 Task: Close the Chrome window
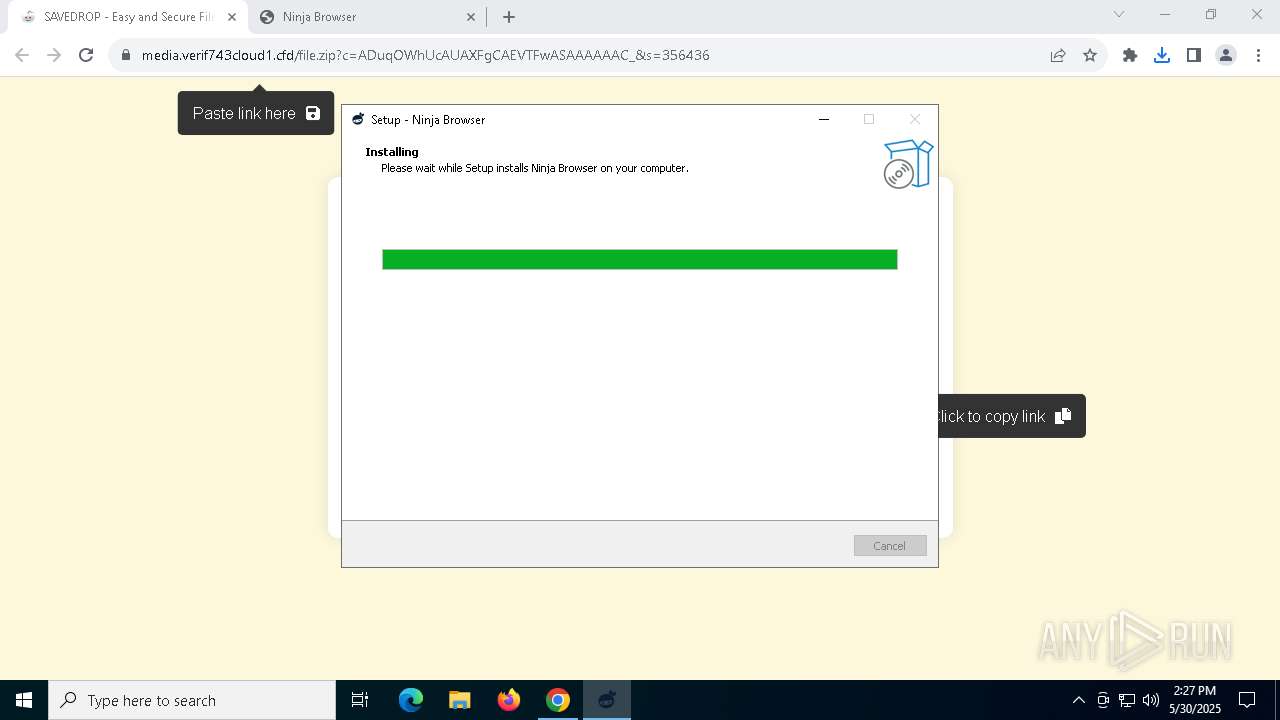point(1257,14)
